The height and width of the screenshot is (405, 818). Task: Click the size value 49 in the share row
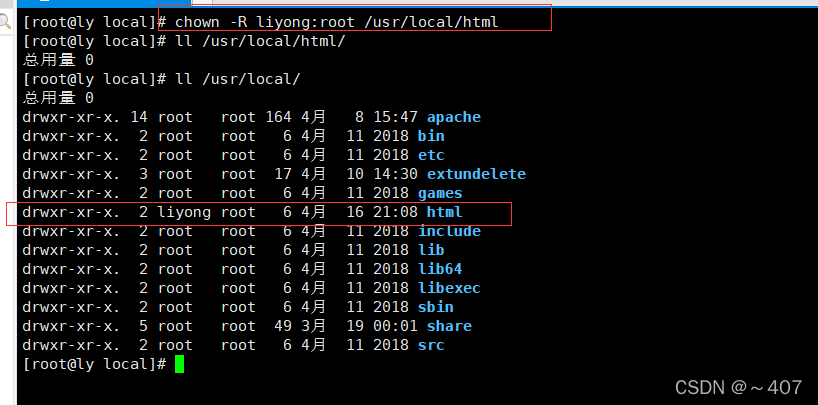point(283,326)
